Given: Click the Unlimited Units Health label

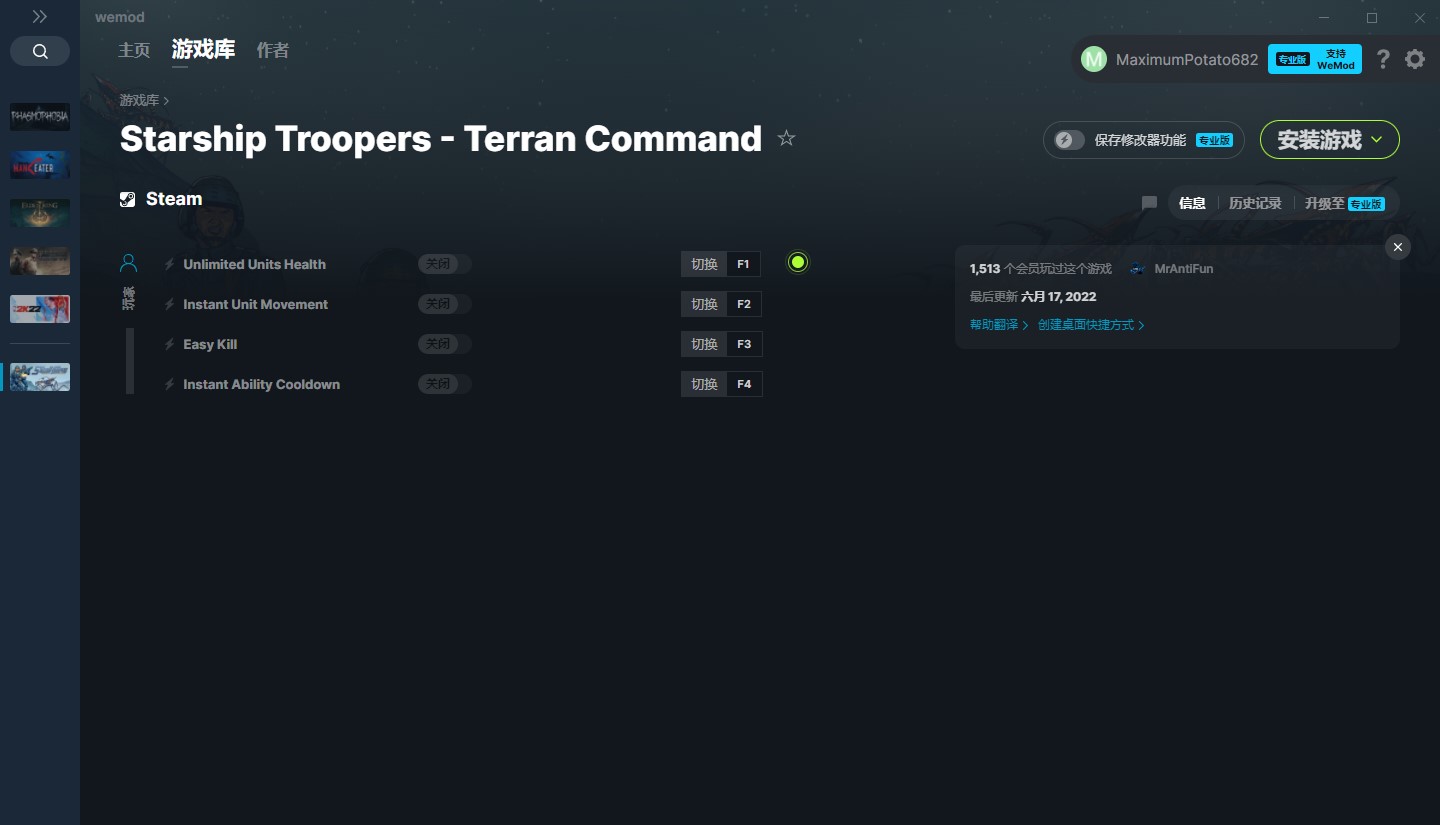Looking at the screenshot, I should click(254, 264).
